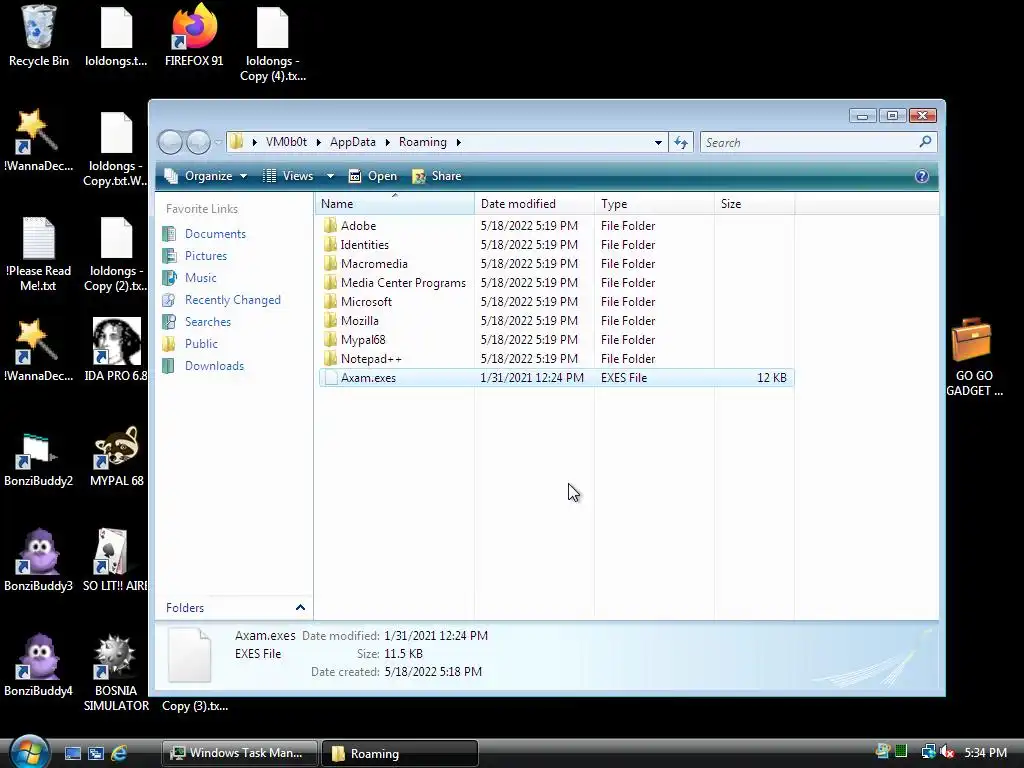
Task: Expand the Views dropdown arrow
Action: coord(330,176)
